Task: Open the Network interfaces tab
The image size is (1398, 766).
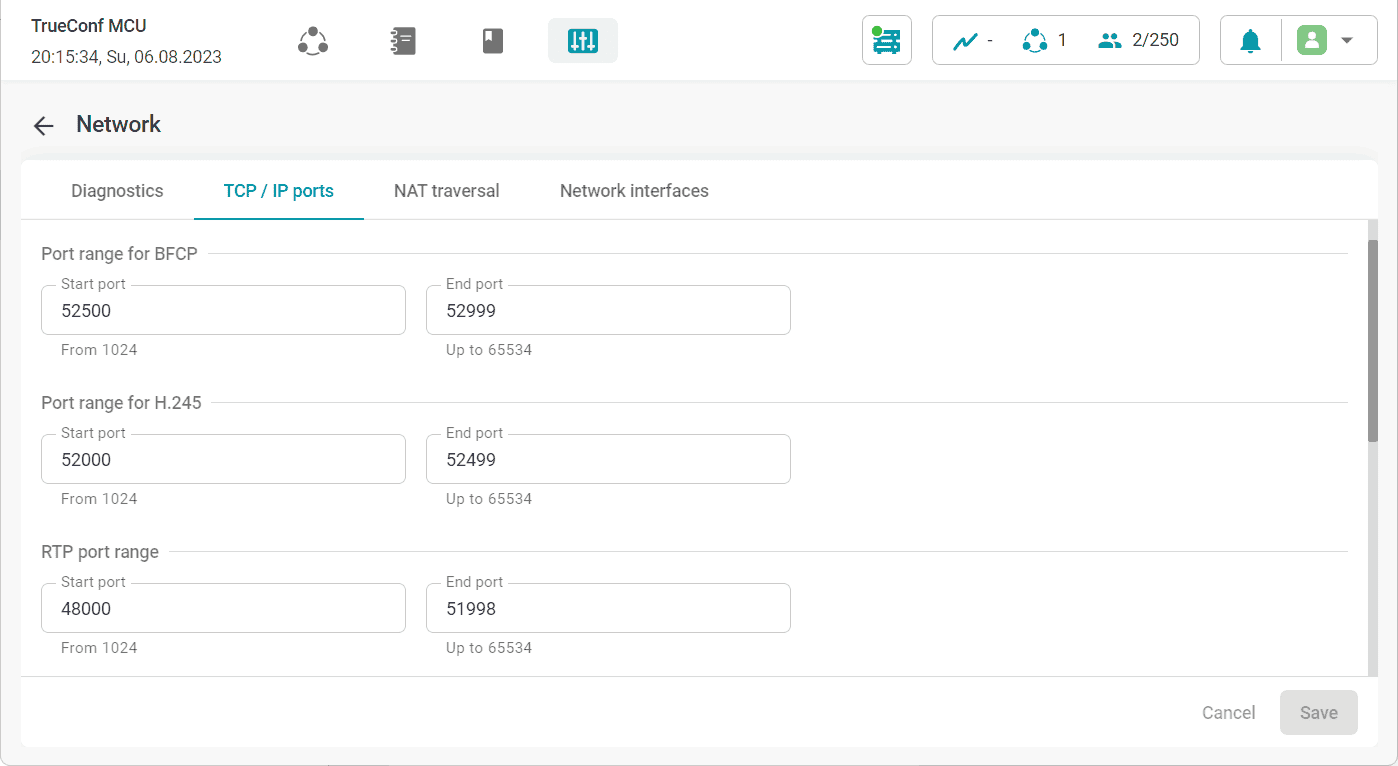Action: pyautogui.click(x=634, y=191)
